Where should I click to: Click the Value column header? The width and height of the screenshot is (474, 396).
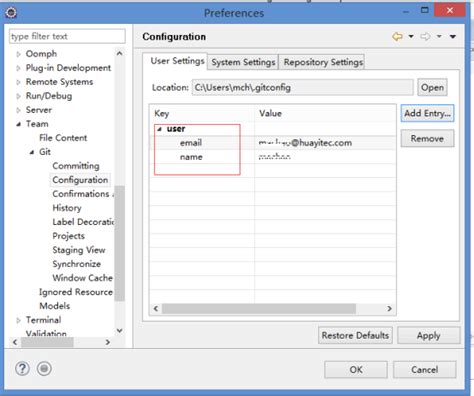tap(325, 113)
